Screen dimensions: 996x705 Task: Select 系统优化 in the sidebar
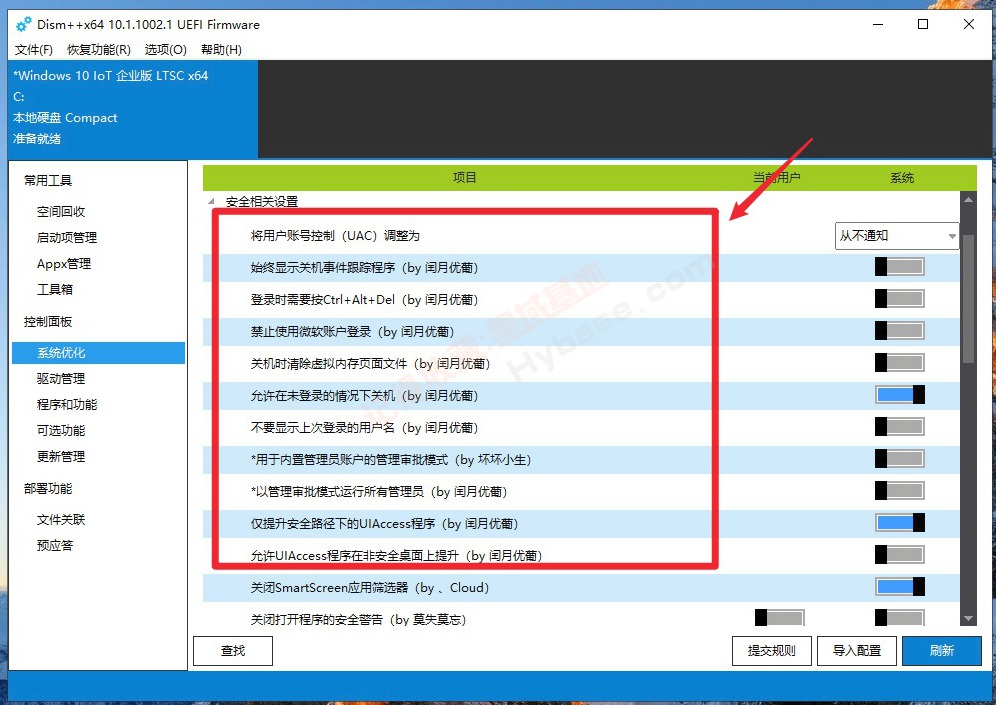(x=98, y=352)
